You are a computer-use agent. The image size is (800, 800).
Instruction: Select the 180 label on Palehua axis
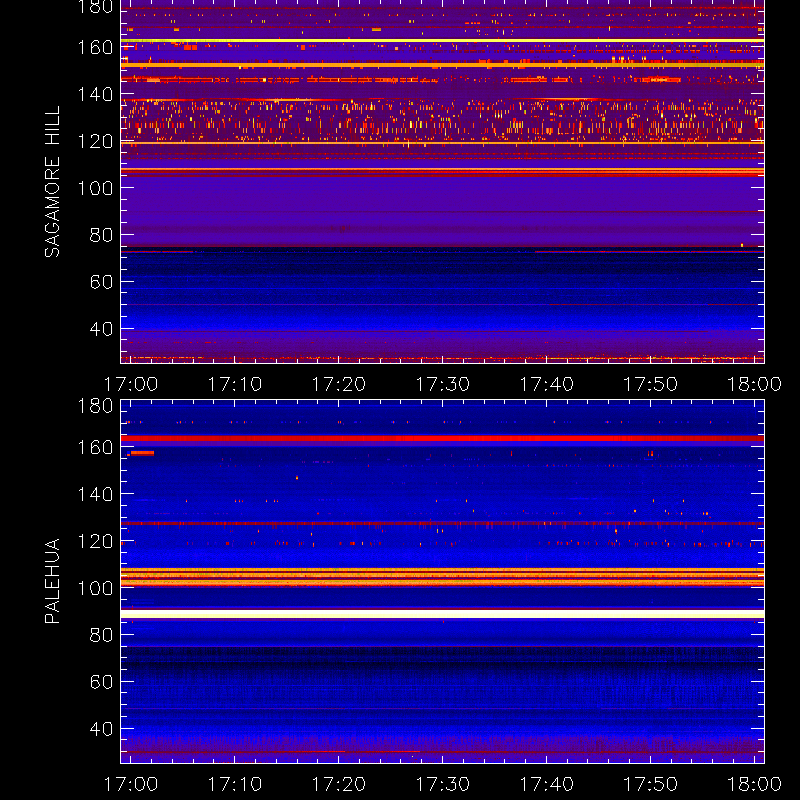click(95, 406)
